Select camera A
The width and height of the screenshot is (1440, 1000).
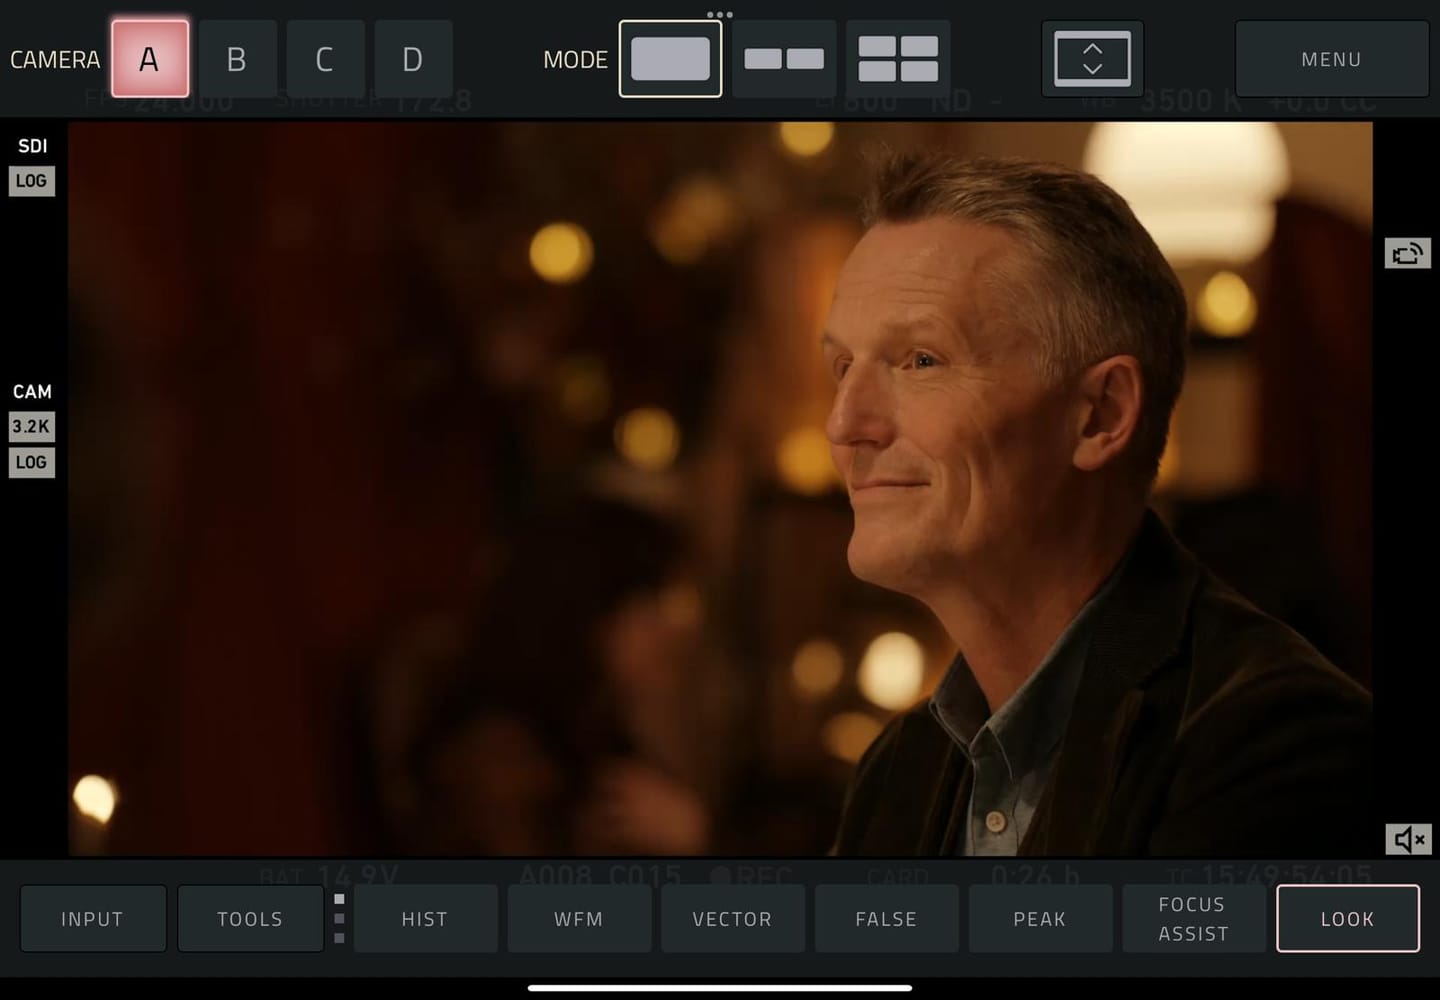(150, 59)
